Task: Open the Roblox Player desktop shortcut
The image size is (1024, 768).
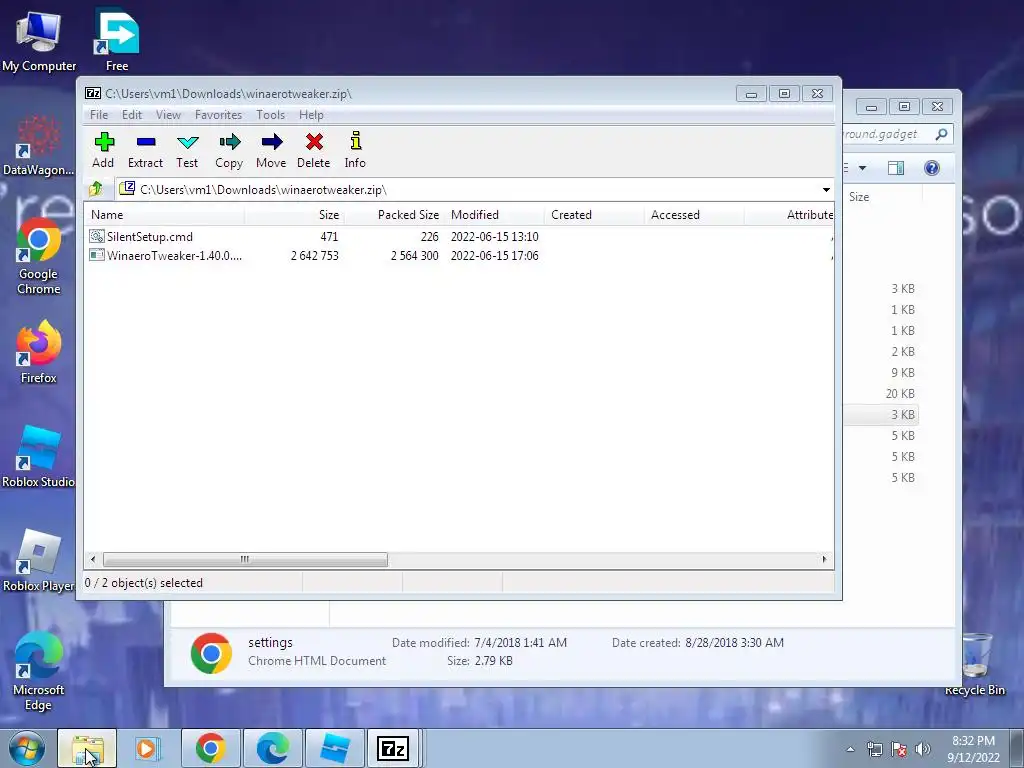Action: 39,560
